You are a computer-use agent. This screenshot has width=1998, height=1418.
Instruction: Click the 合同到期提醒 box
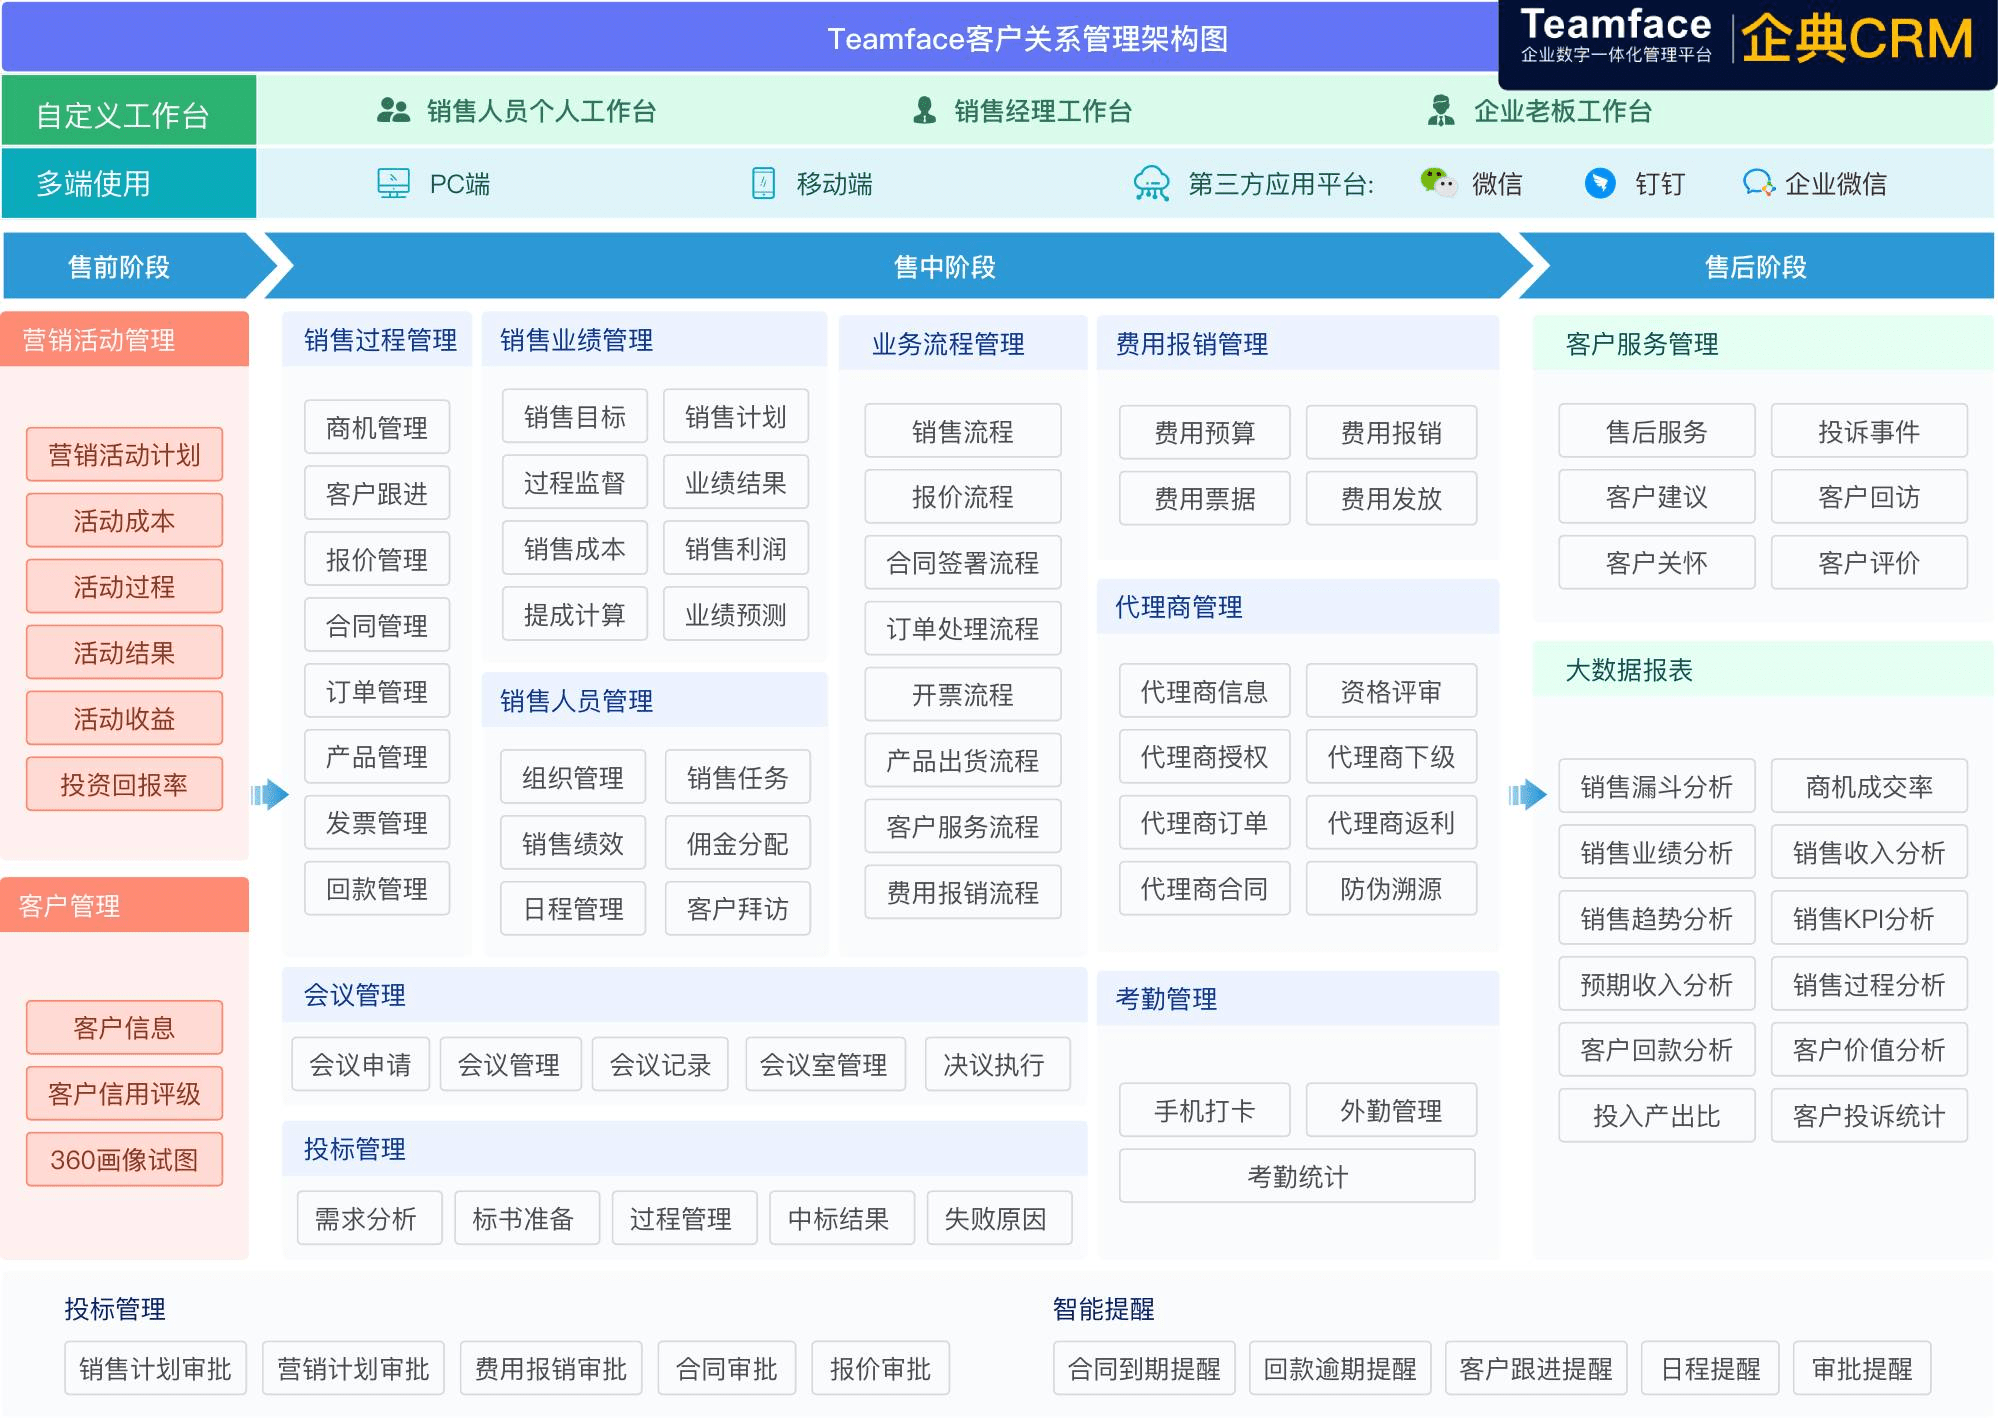coord(1144,1369)
